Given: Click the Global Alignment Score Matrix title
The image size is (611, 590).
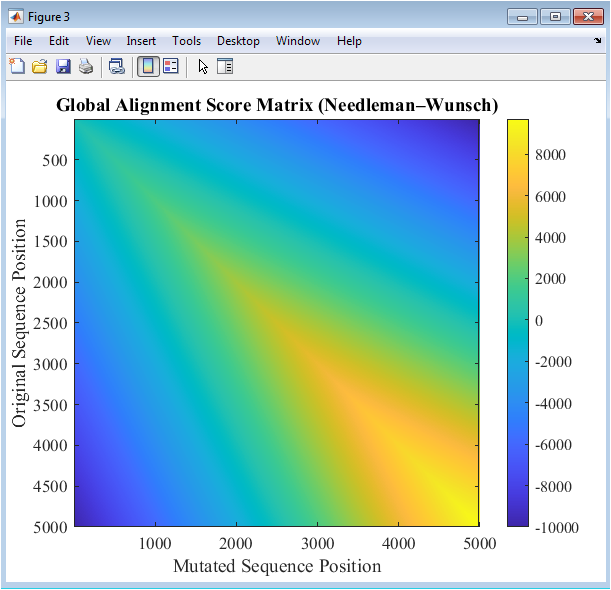Looking at the screenshot, I should pos(277,106).
